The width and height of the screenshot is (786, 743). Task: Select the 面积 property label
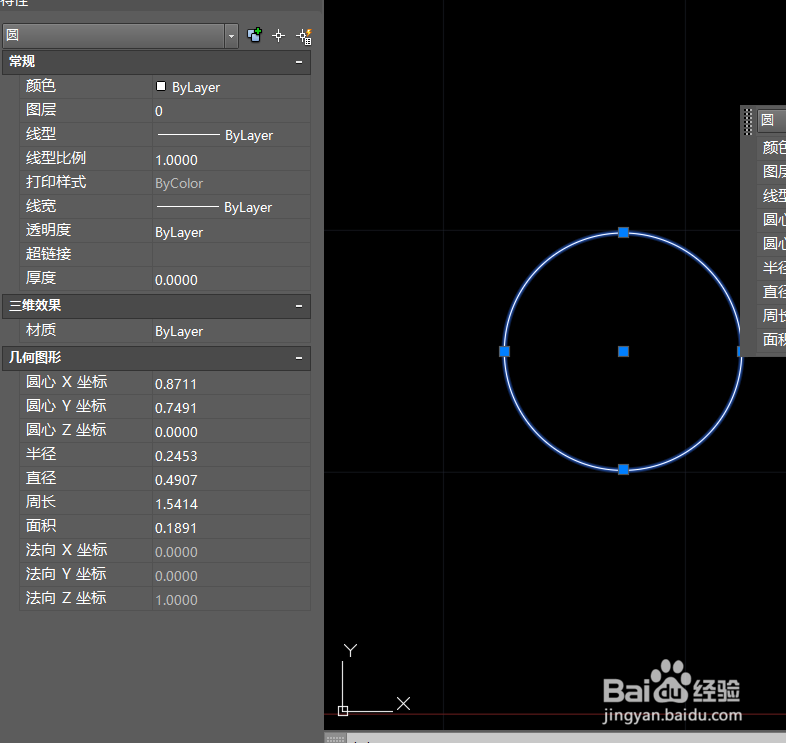pyautogui.click(x=41, y=526)
